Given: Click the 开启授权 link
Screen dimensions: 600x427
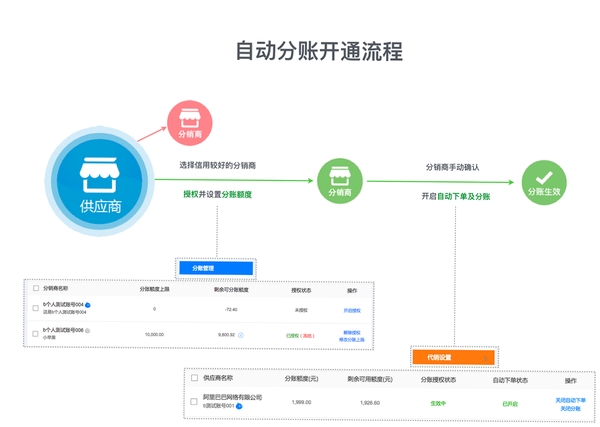Looking at the screenshot, I should tap(352, 310).
